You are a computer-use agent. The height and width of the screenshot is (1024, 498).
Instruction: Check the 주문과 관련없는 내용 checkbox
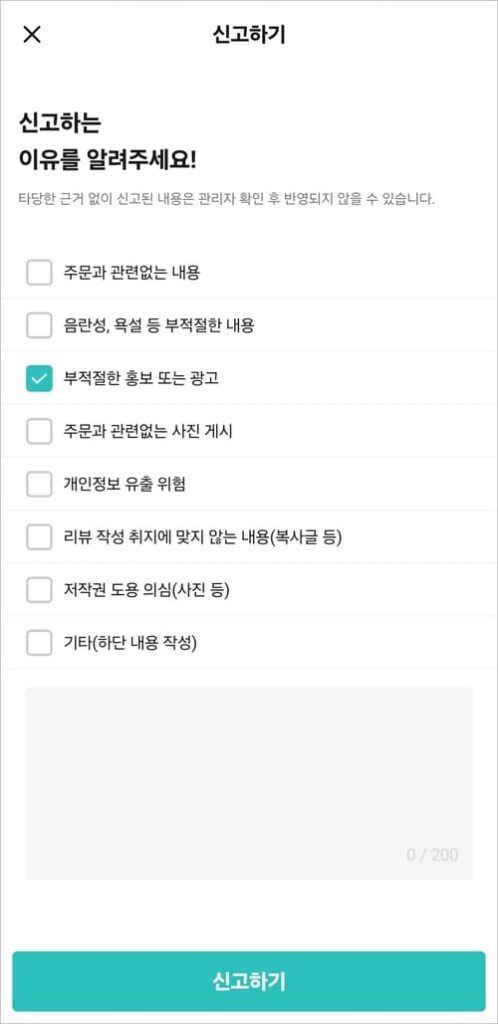tap(39, 272)
